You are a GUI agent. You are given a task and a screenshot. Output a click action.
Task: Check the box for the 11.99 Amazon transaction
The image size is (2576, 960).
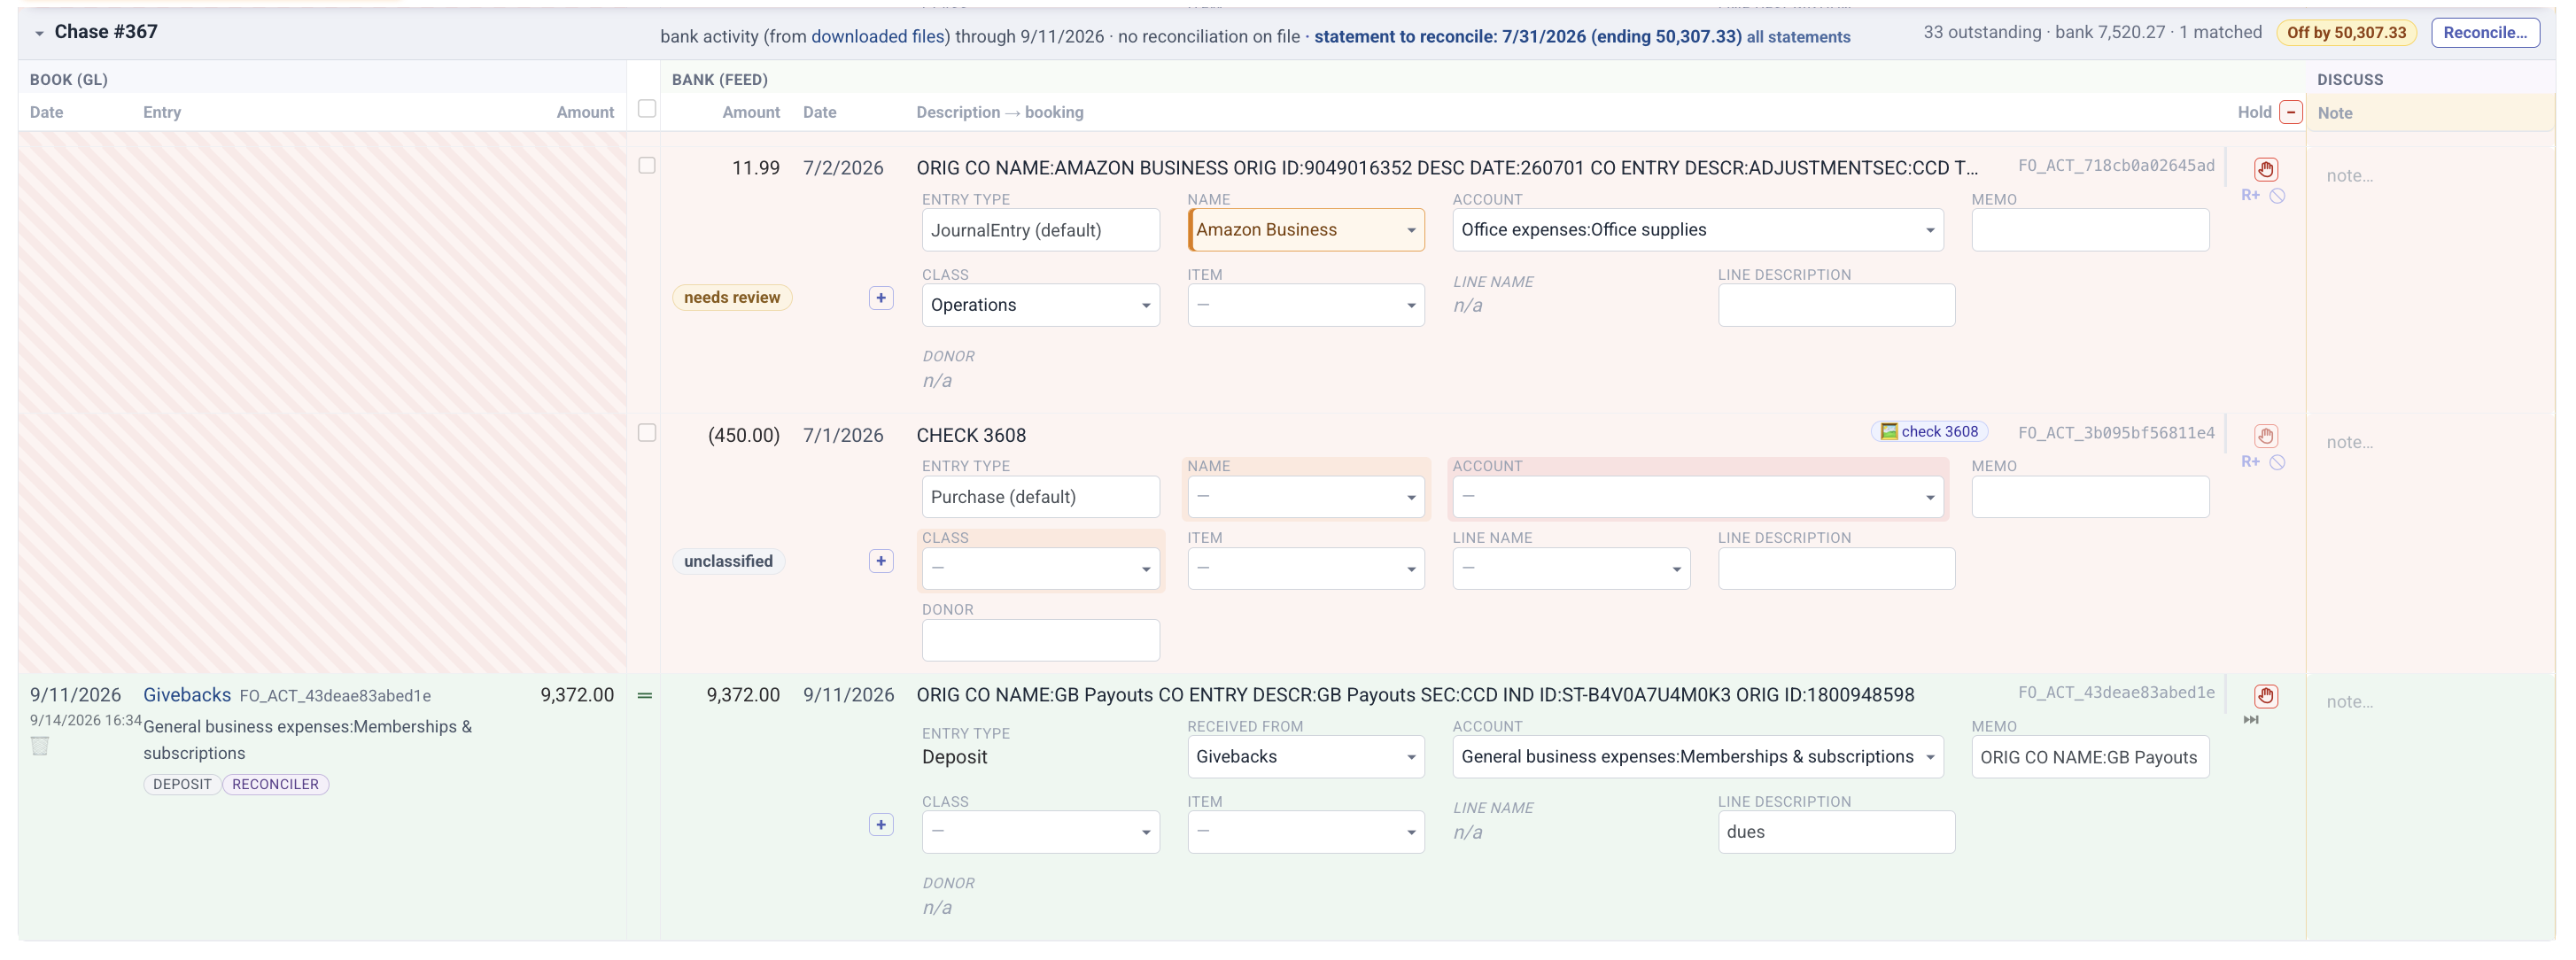647,166
